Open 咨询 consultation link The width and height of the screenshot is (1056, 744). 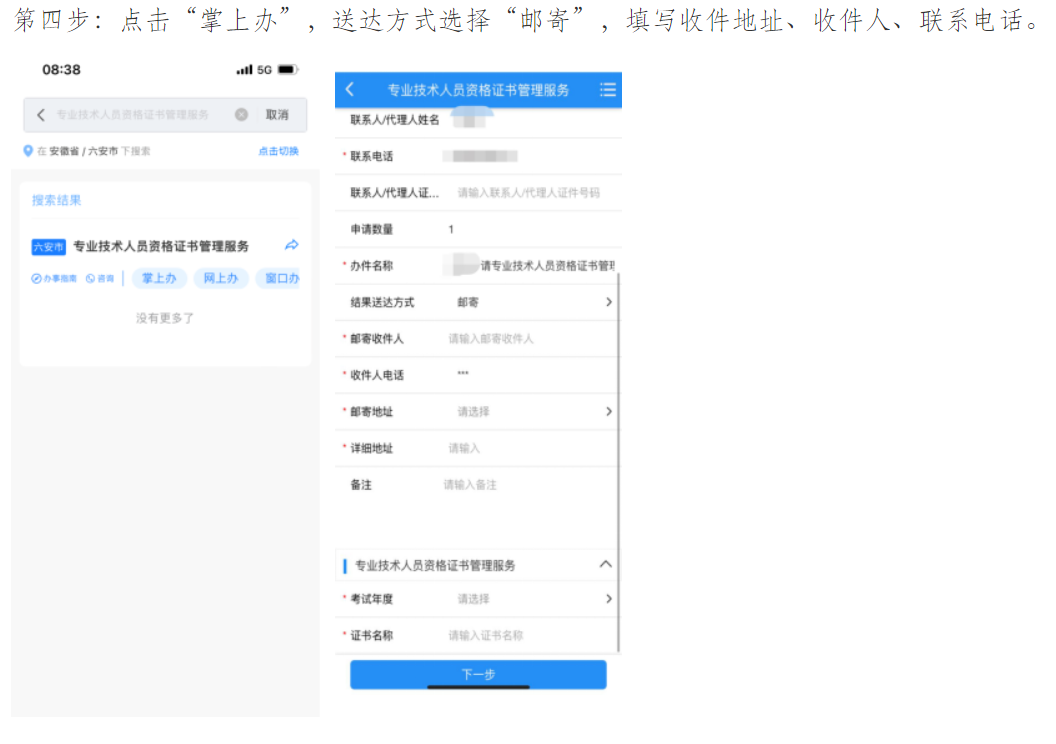click(100, 278)
